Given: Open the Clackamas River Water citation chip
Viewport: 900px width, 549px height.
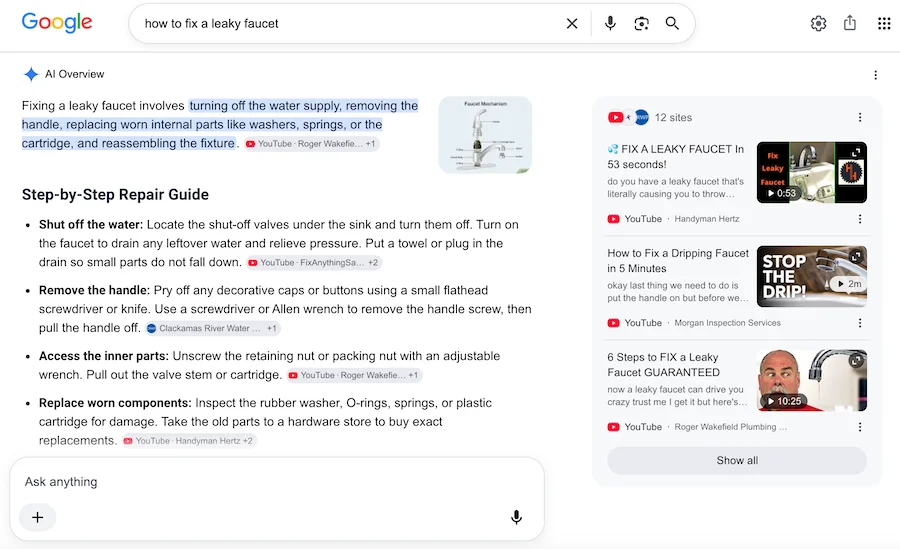Looking at the screenshot, I should (x=212, y=328).
